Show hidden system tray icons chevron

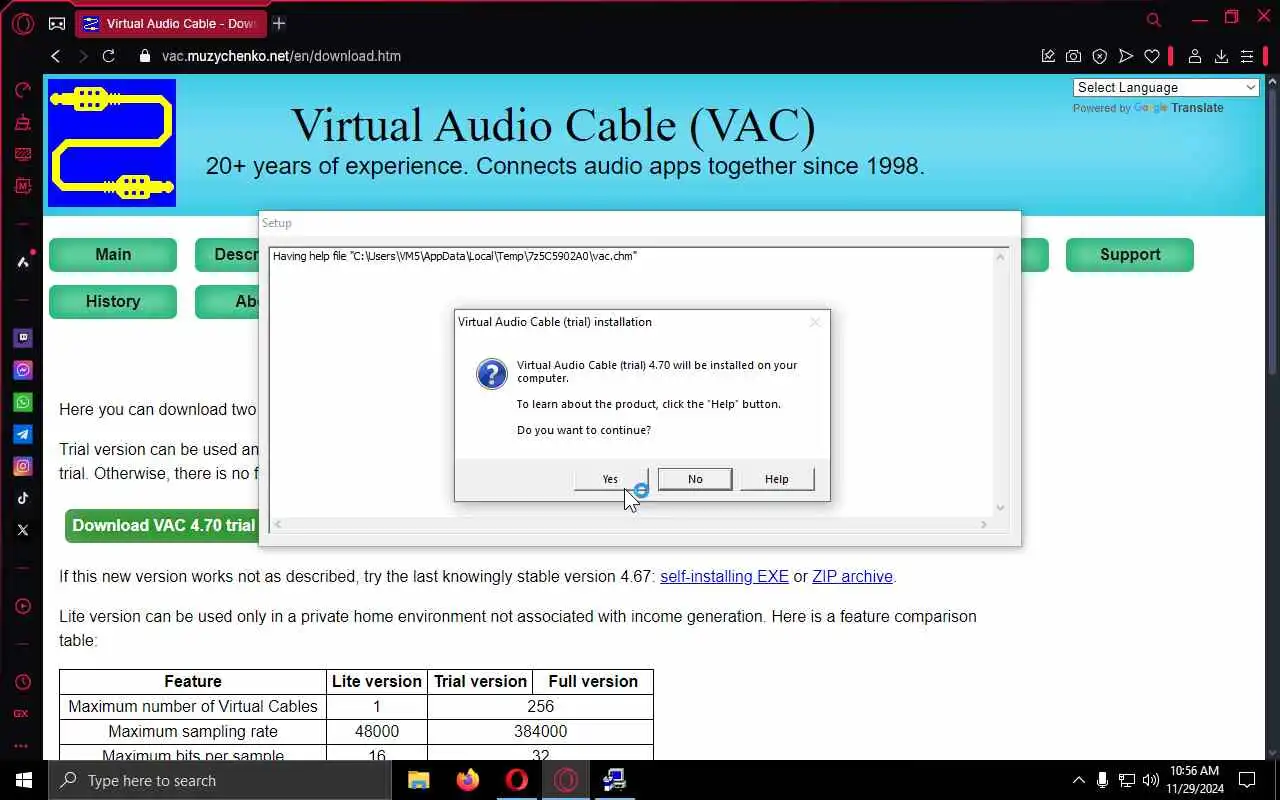click(1079, 780)
